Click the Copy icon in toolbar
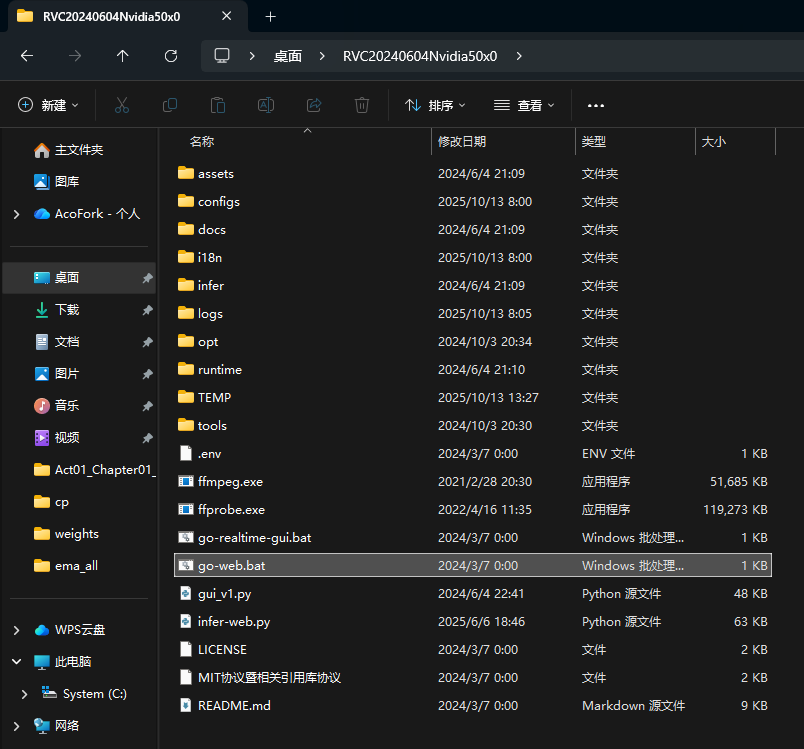804x749 pixels. pos(170,105)
